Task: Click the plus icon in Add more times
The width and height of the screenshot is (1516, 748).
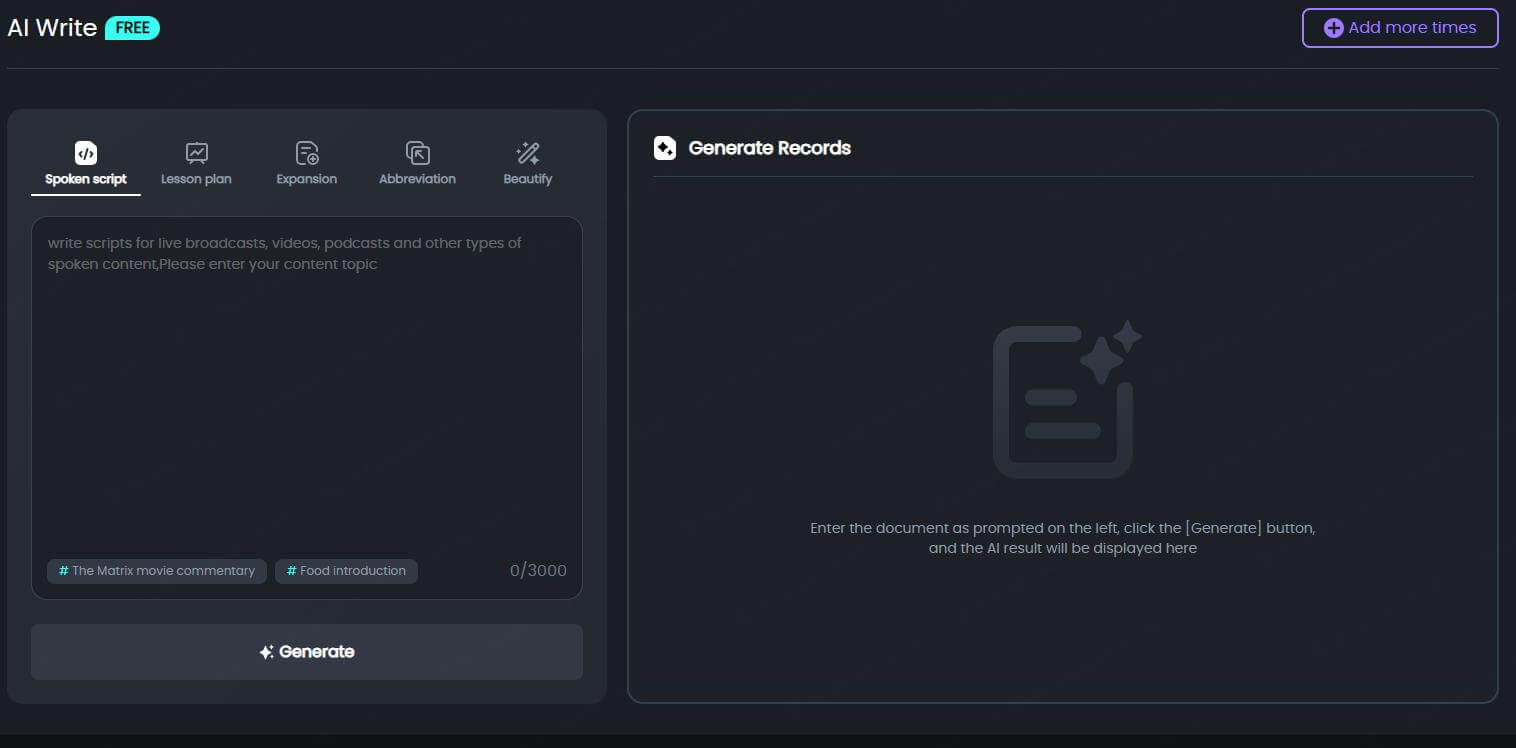Action: point(1333,28)
